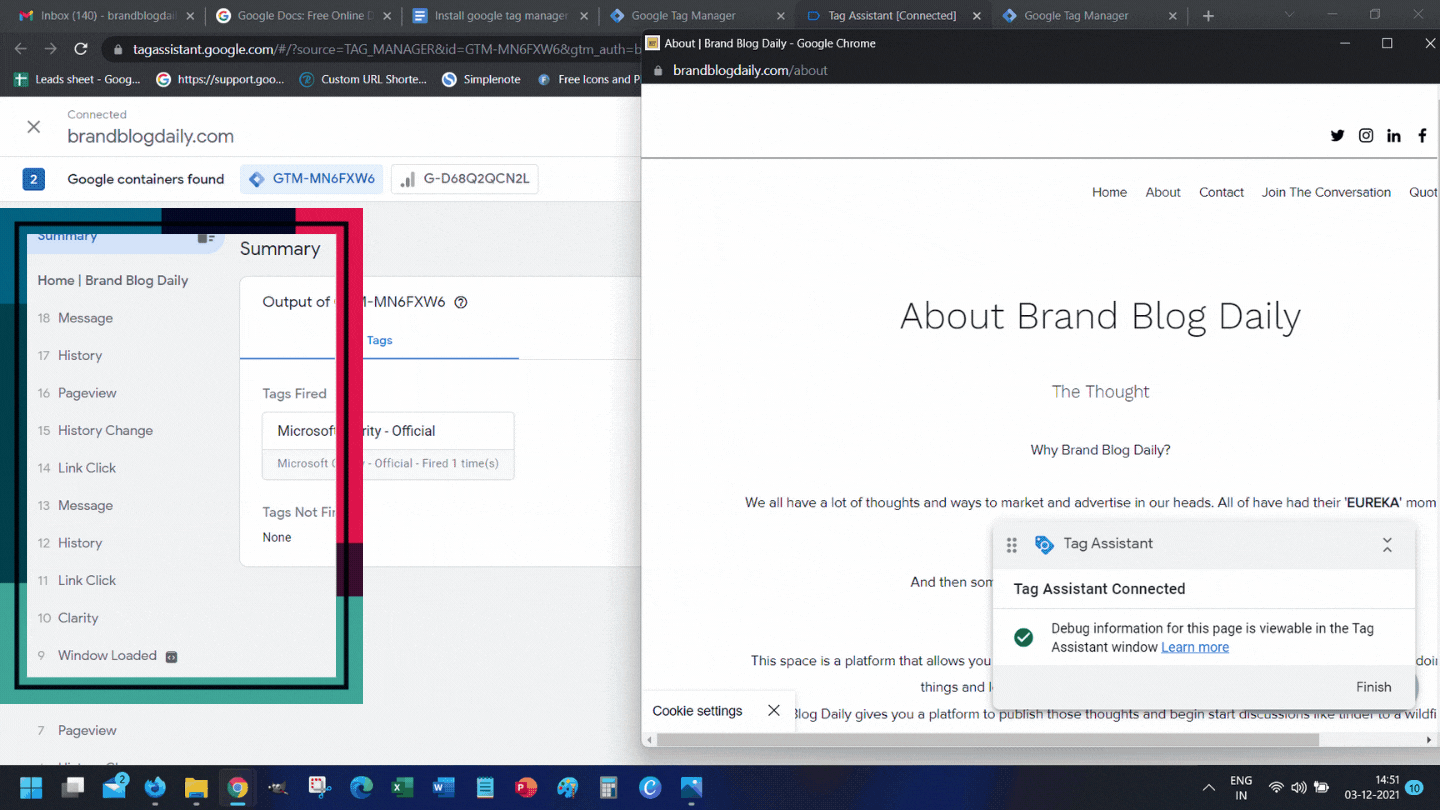Screen dimensions: 1440x810
Task: Open Microsoft Edge from the taskbar
Action: click(x=361, y=788)
